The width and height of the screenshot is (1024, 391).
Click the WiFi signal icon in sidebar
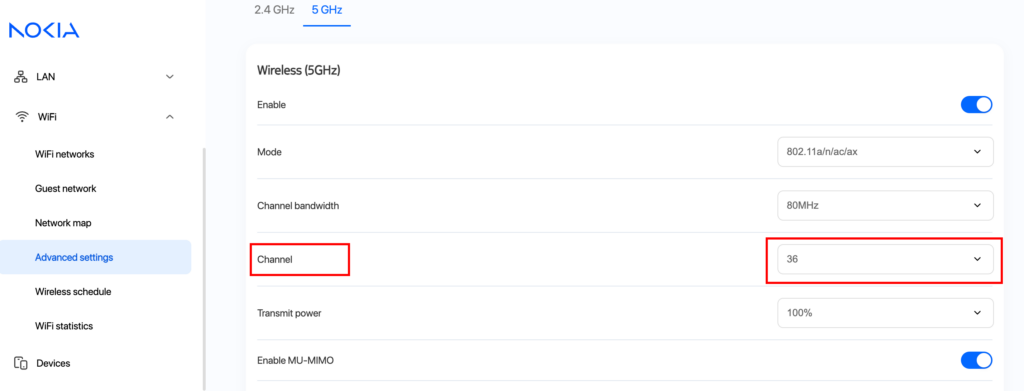tap(22, 117)
